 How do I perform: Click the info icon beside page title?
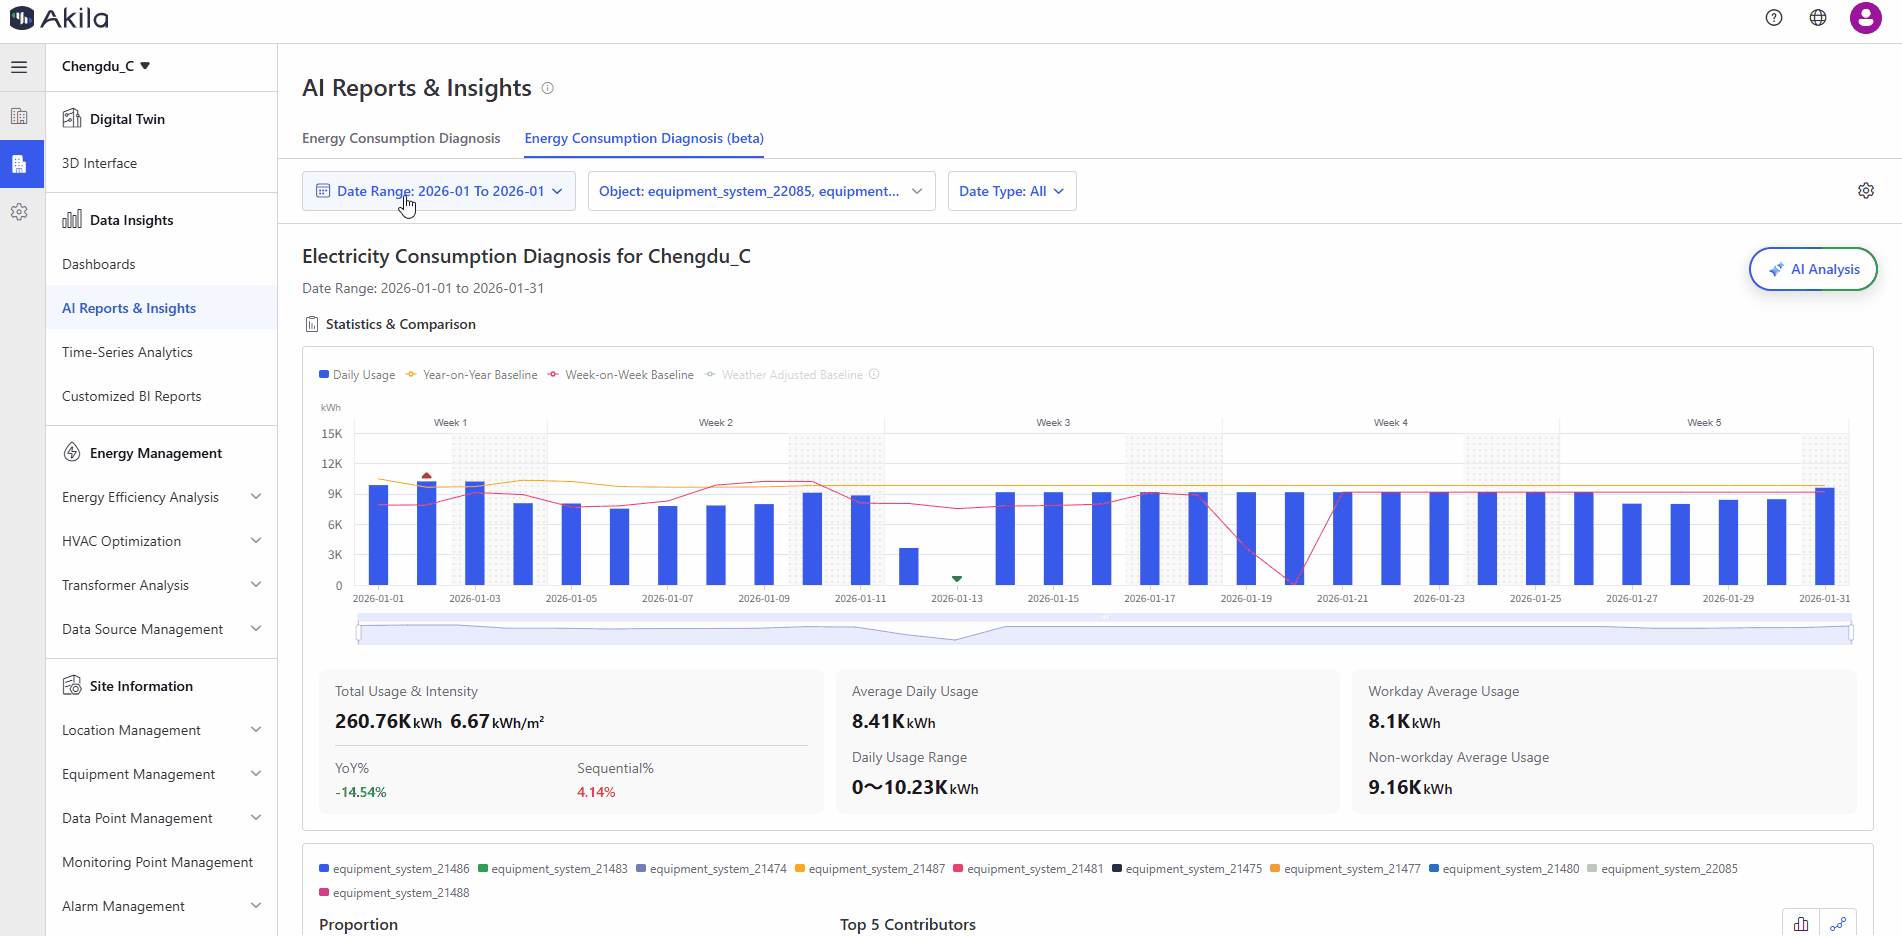pyautogui.click(x=548, y=88)
